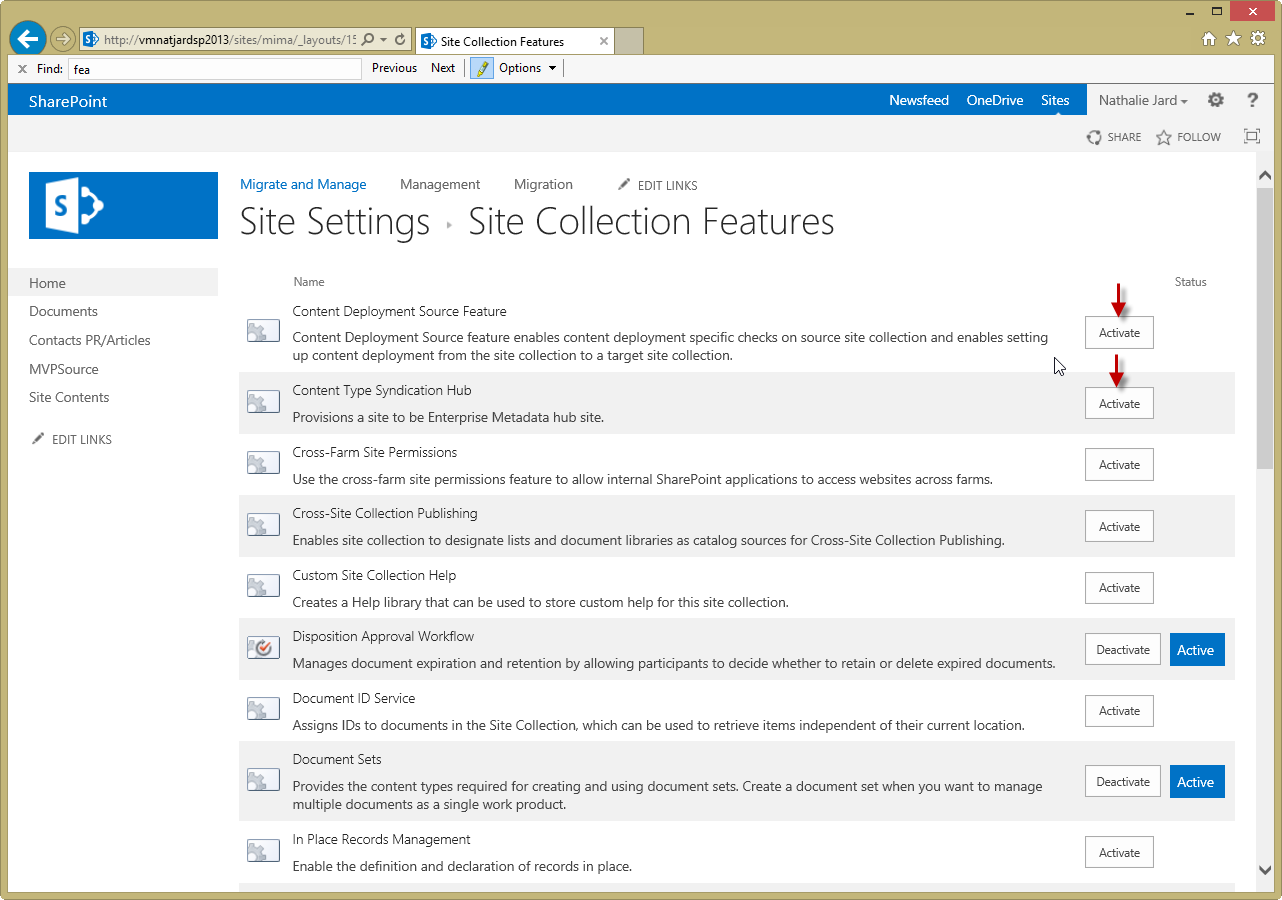Open the Management navigation link
Viewport: 1282px width, 900px height.
pos(440,184)
